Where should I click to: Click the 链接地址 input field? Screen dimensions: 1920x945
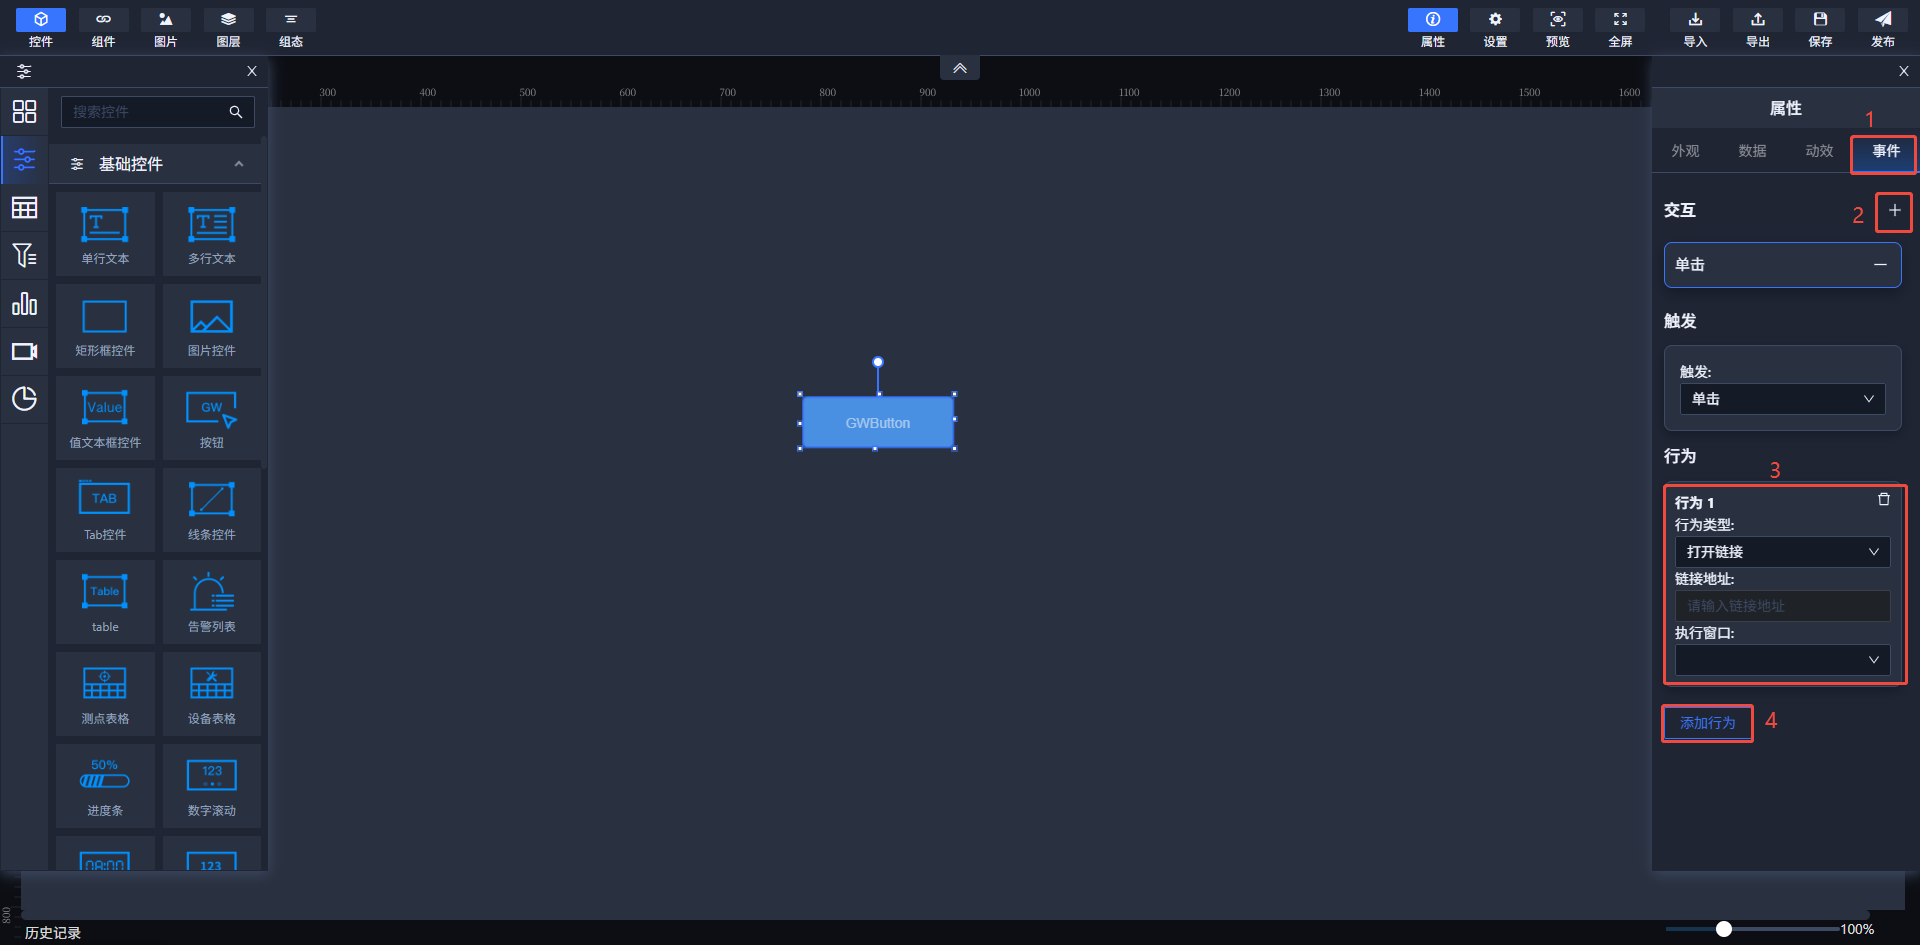tap(1782, 606)
